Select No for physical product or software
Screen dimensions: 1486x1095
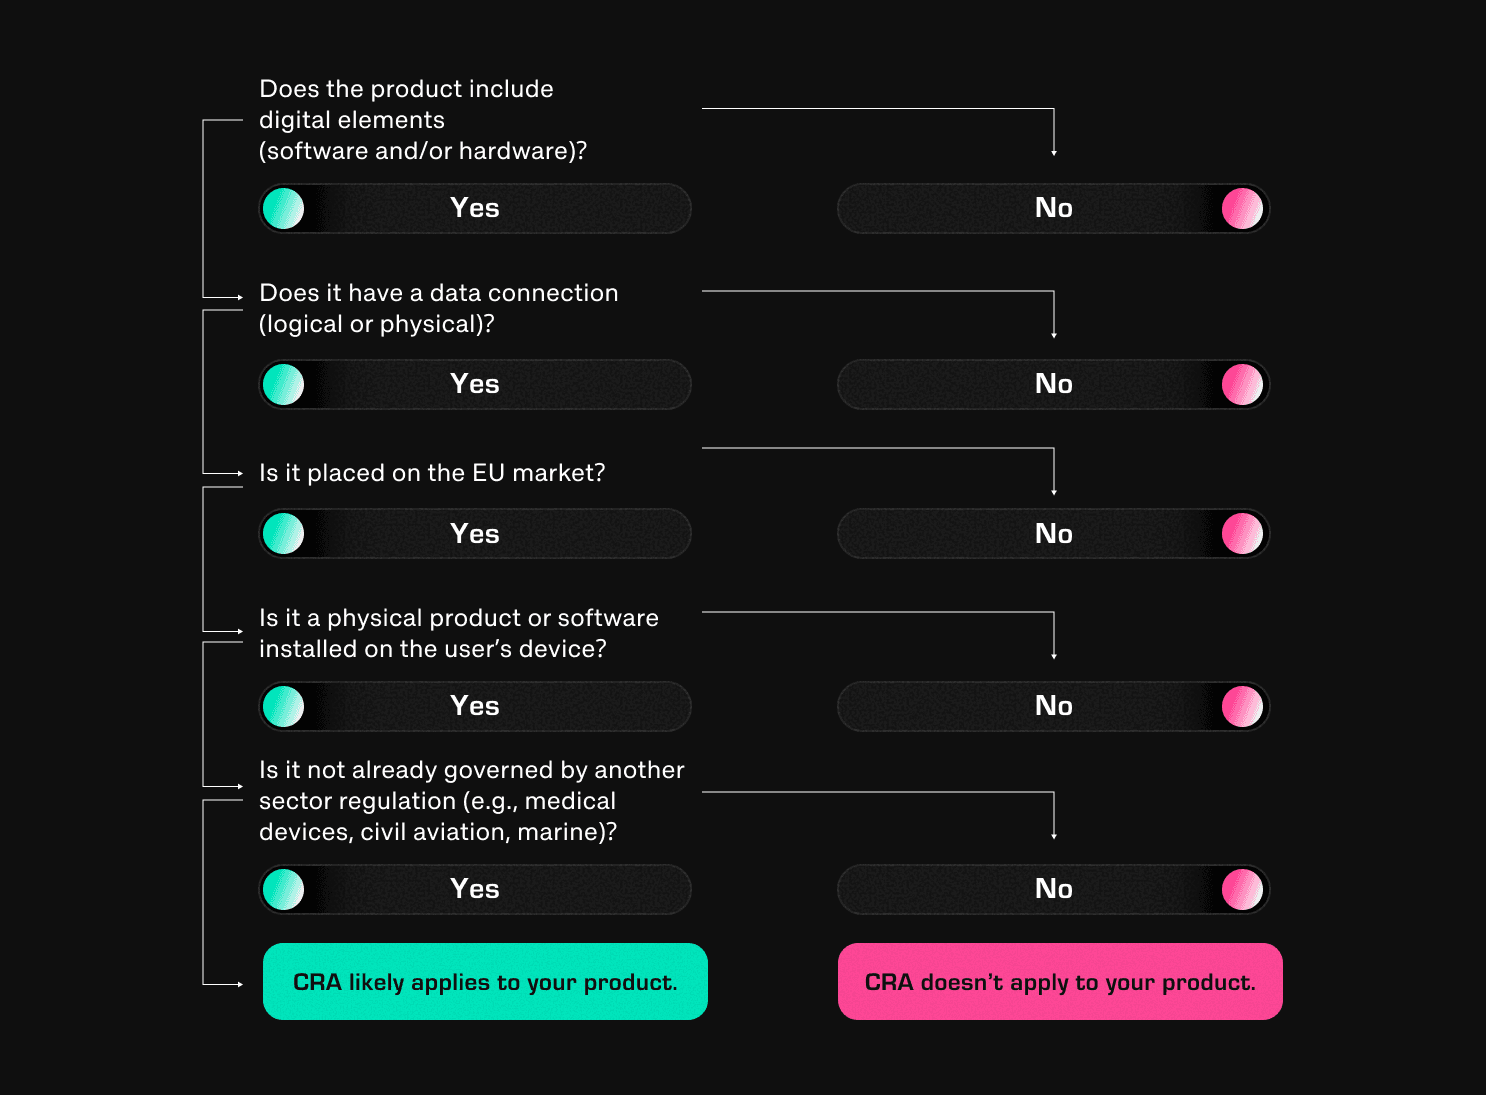[1053, 707]
